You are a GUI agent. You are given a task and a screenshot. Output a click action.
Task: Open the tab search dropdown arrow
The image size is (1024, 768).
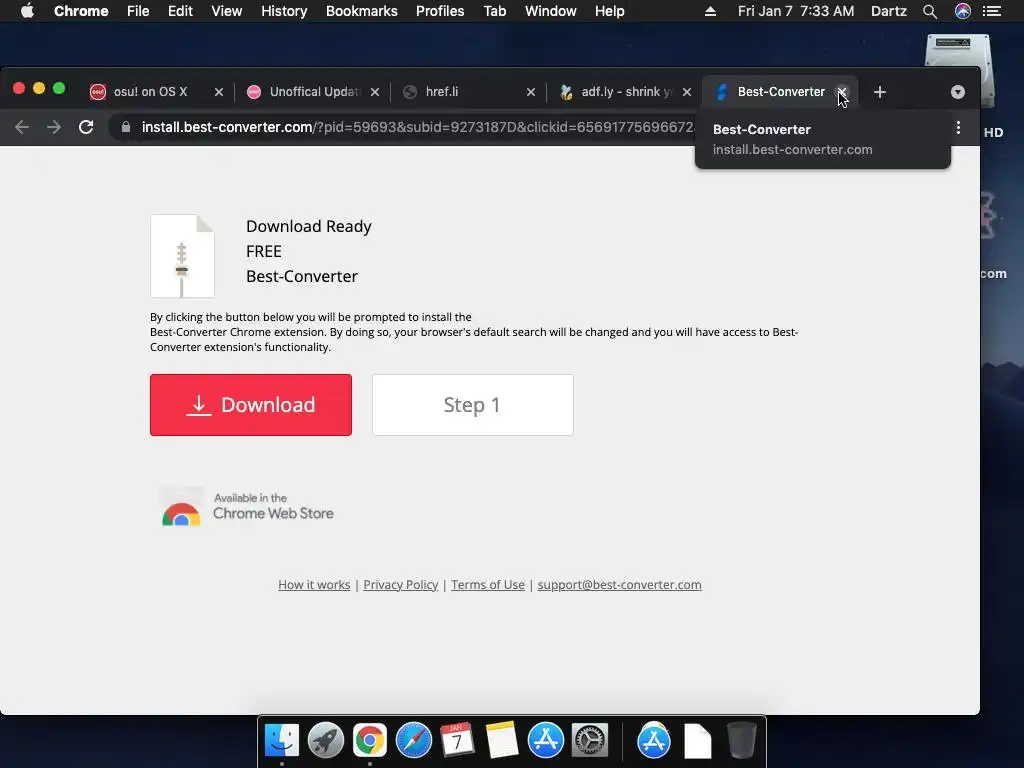[x=957, y=92]
